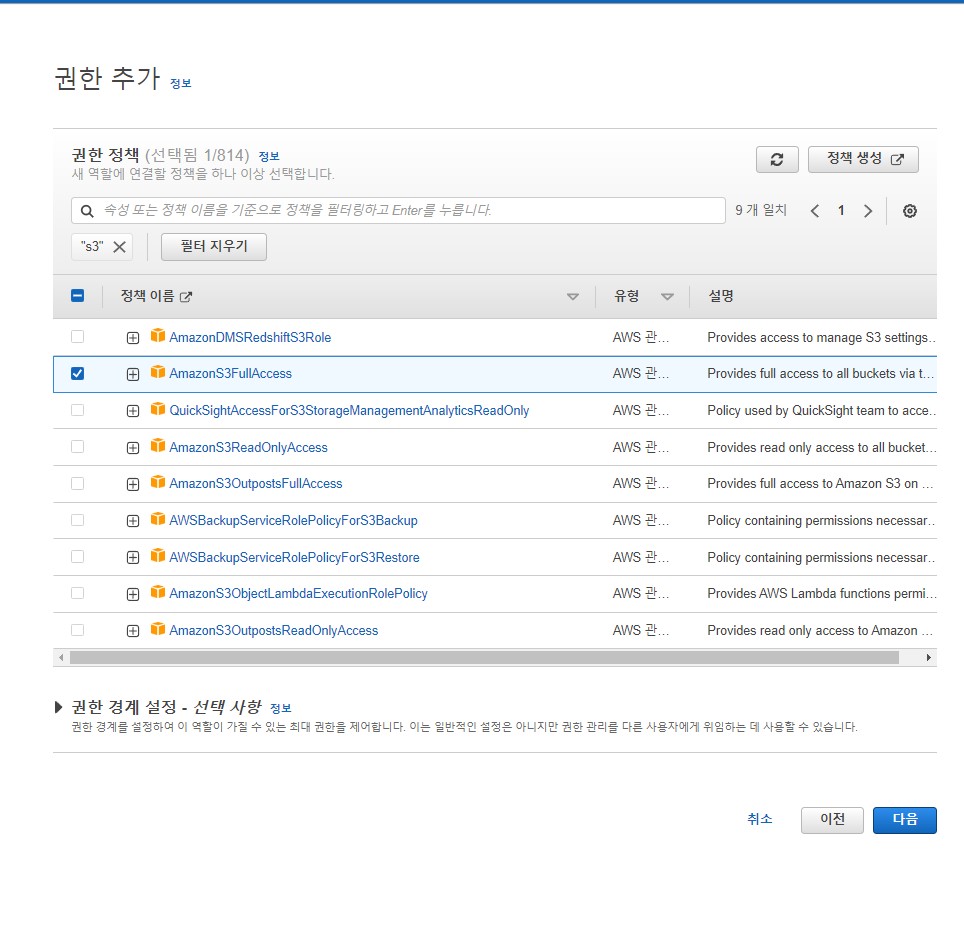Click the policy icon for AWSBackupServiceRolePolicyForS3Restore
Image resolution: width=964 pixels, height=946 pixels.
coord(158,556)
